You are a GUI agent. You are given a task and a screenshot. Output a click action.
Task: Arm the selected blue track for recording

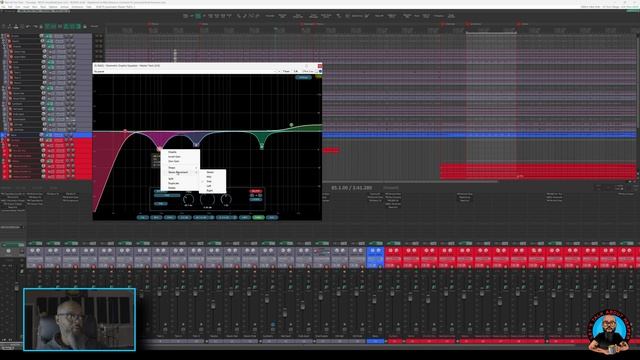point(8,135)
